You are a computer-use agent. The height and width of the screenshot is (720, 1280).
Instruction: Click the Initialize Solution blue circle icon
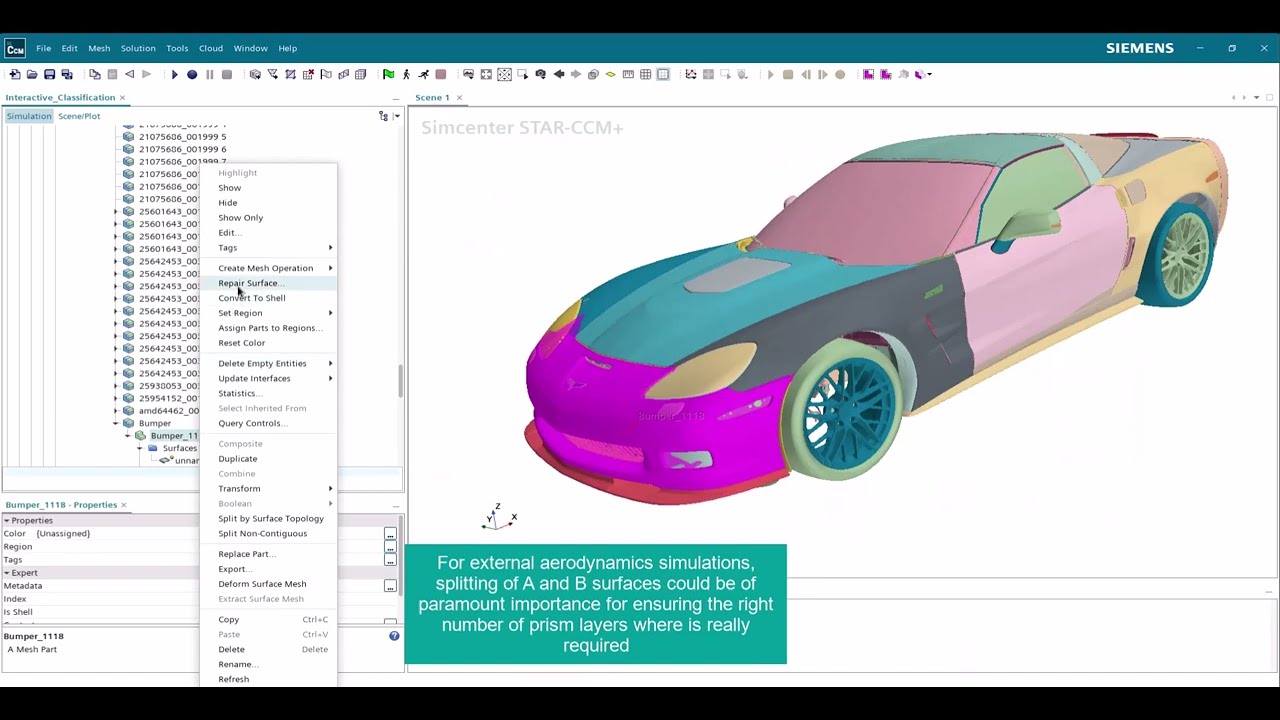click(x=192, y=74)
